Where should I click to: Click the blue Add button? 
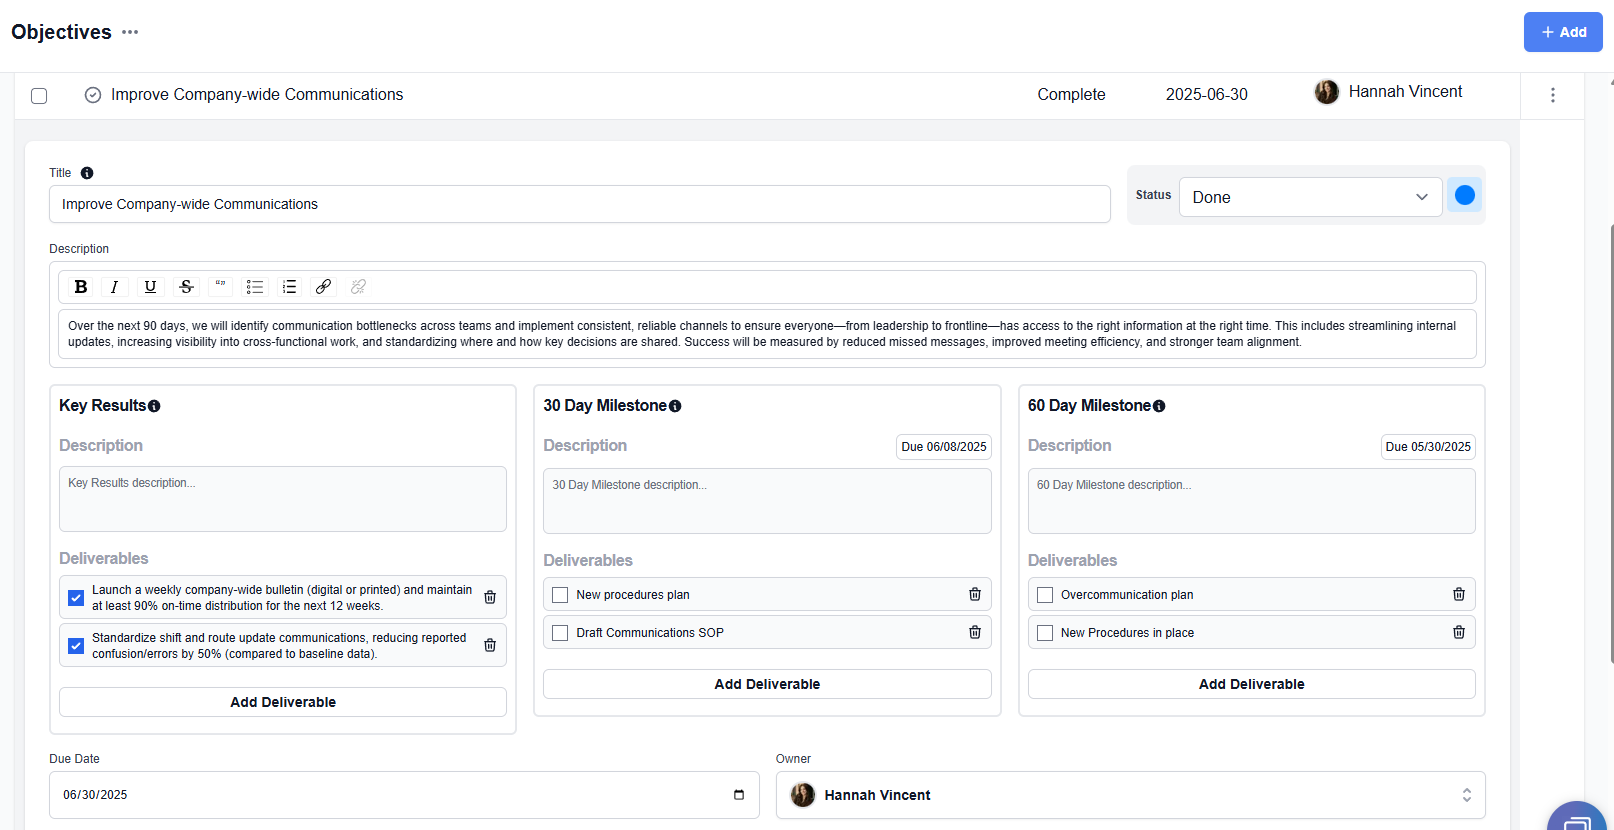click(1562, 32)
